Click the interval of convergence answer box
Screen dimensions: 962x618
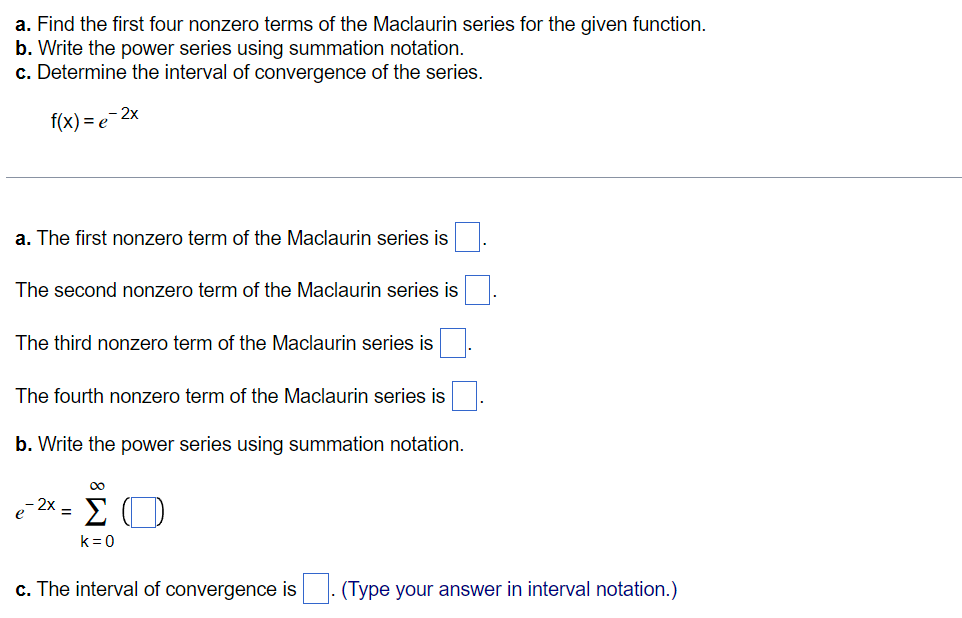click(x=314, y=589)
